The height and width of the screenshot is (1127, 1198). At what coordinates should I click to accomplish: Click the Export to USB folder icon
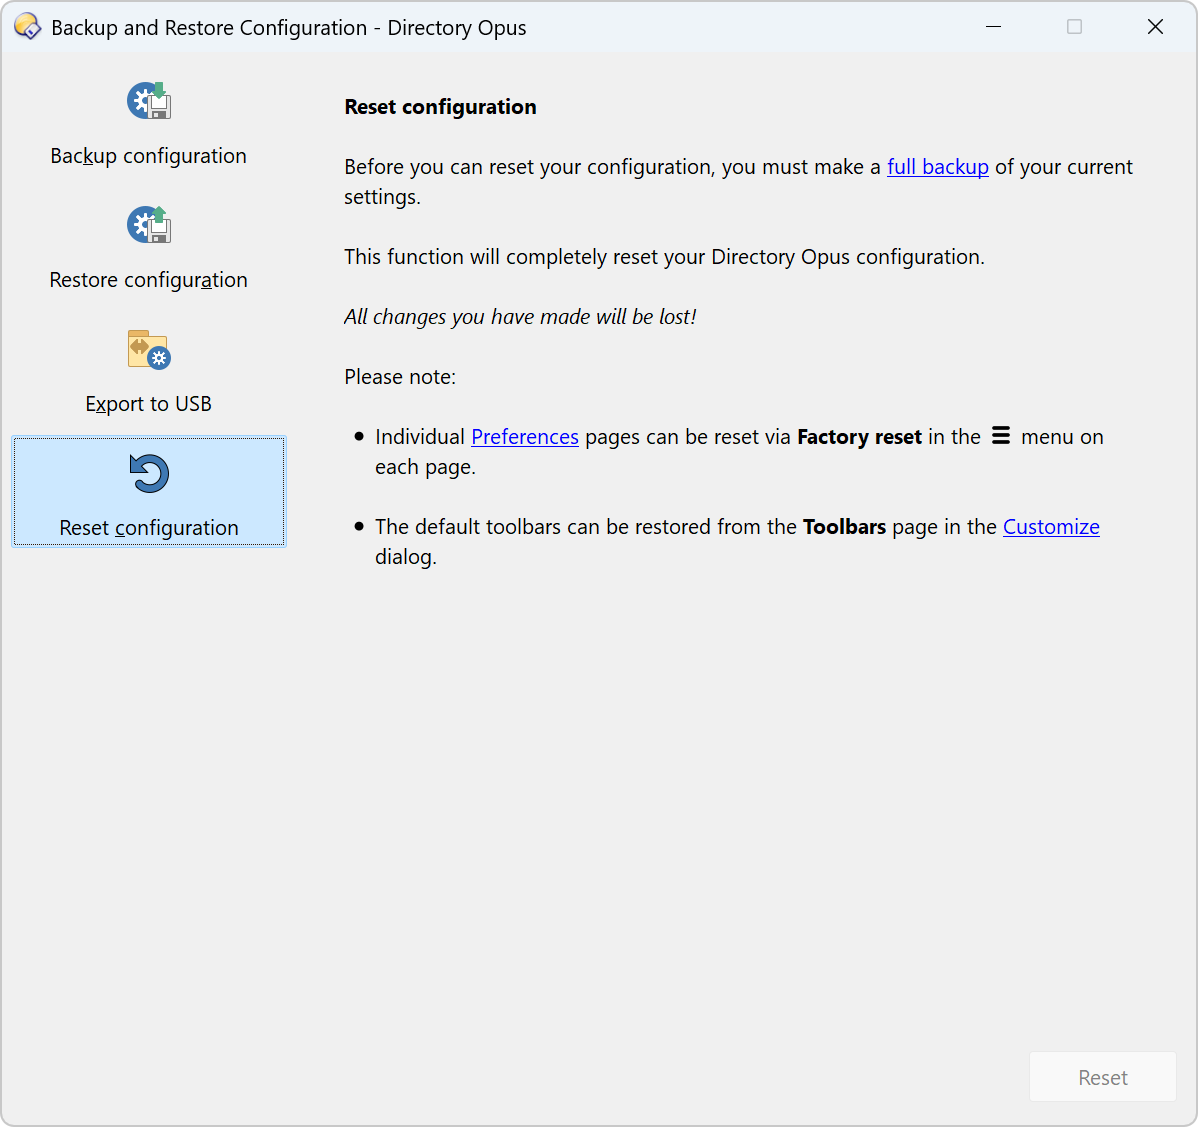pyautogui.click(x=149, y=350)
